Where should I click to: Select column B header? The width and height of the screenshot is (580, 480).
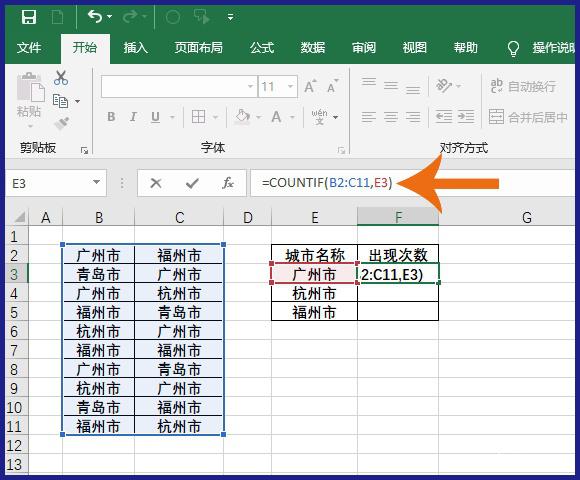point(99,217)
